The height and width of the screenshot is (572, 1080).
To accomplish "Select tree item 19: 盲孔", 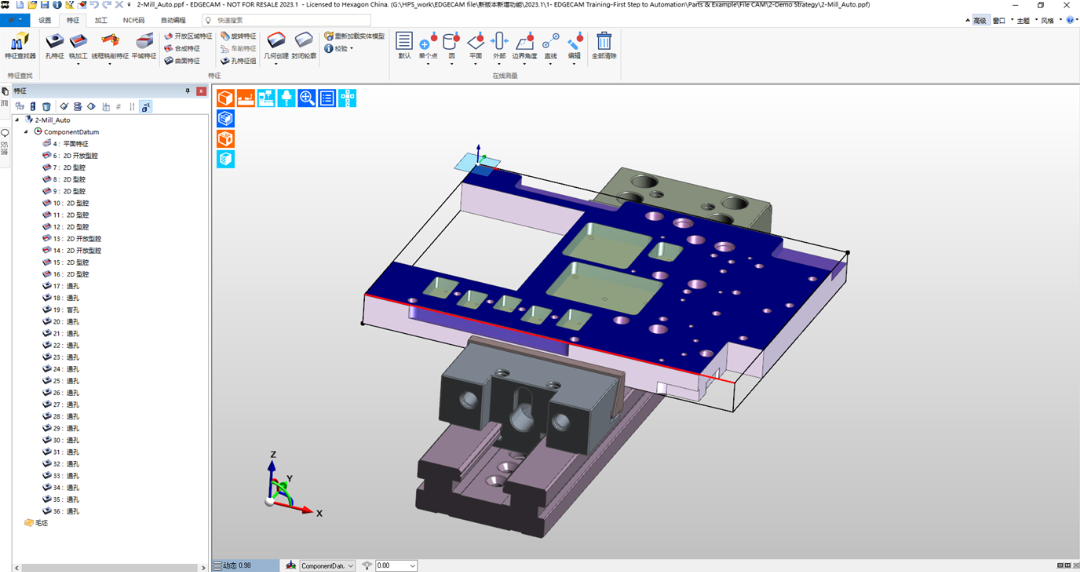I will click(61, 310).
